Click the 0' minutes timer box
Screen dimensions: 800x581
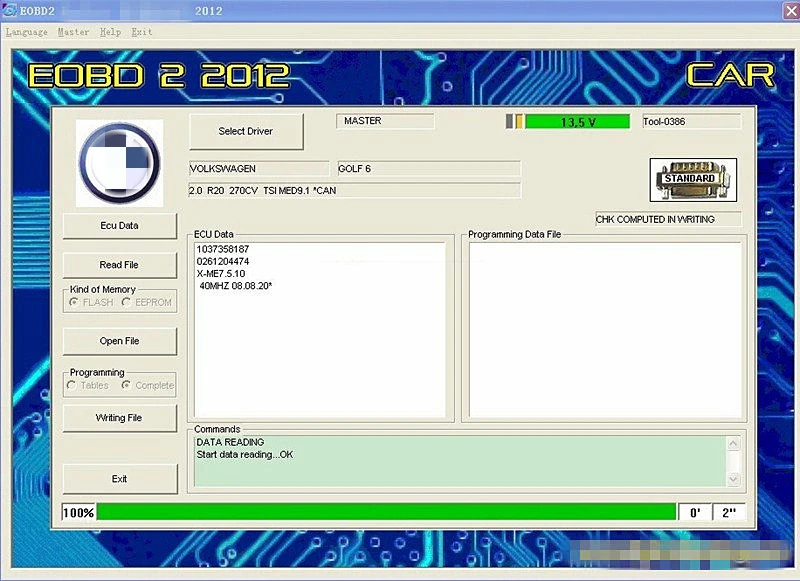694,513
